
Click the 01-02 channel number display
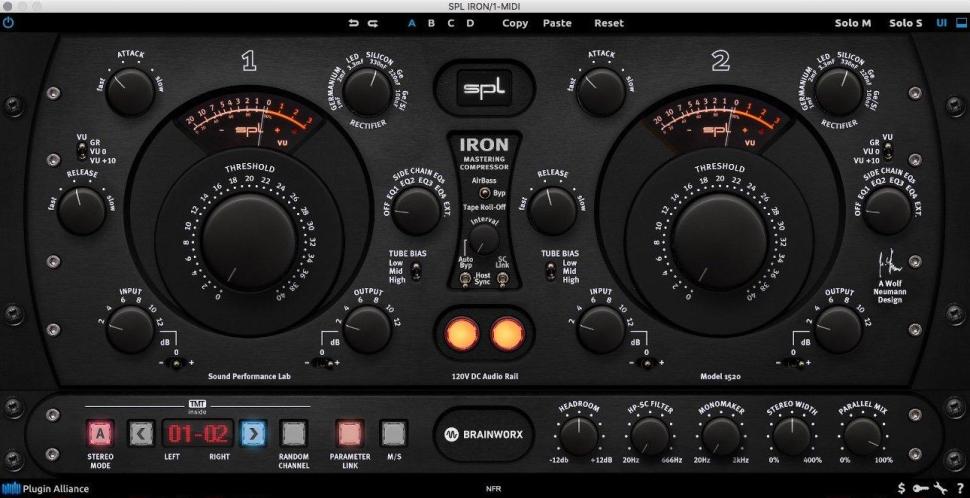(x=198, y=434)
